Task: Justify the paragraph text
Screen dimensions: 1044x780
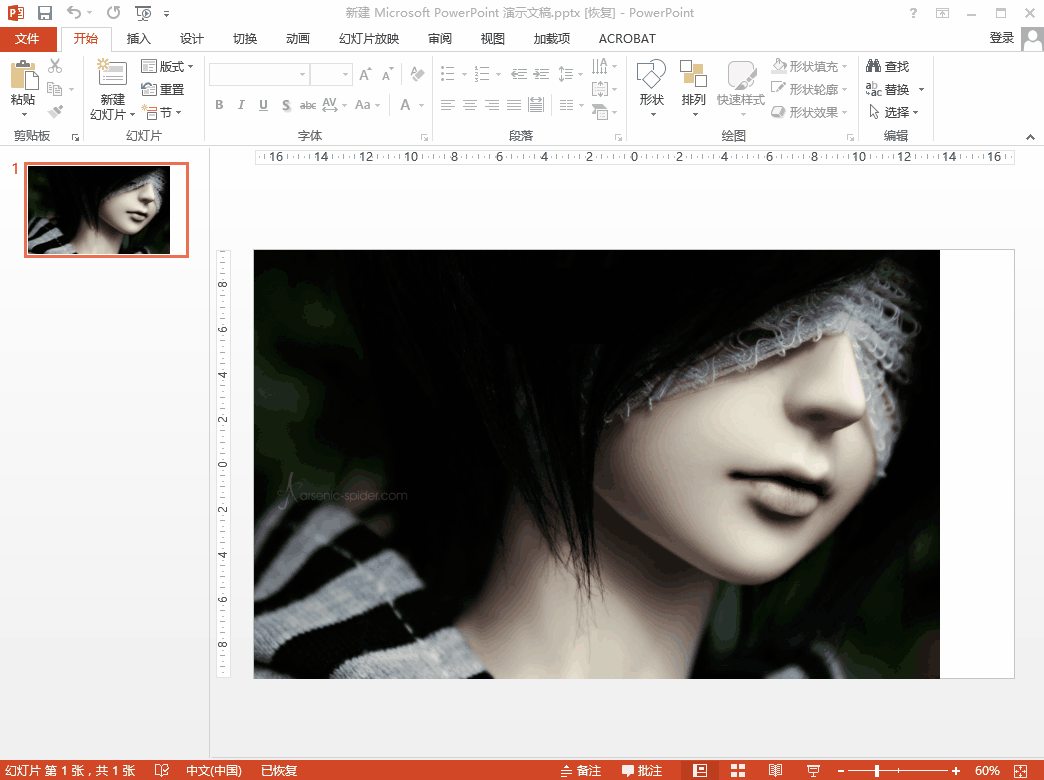Action: [x=514, y=105]
